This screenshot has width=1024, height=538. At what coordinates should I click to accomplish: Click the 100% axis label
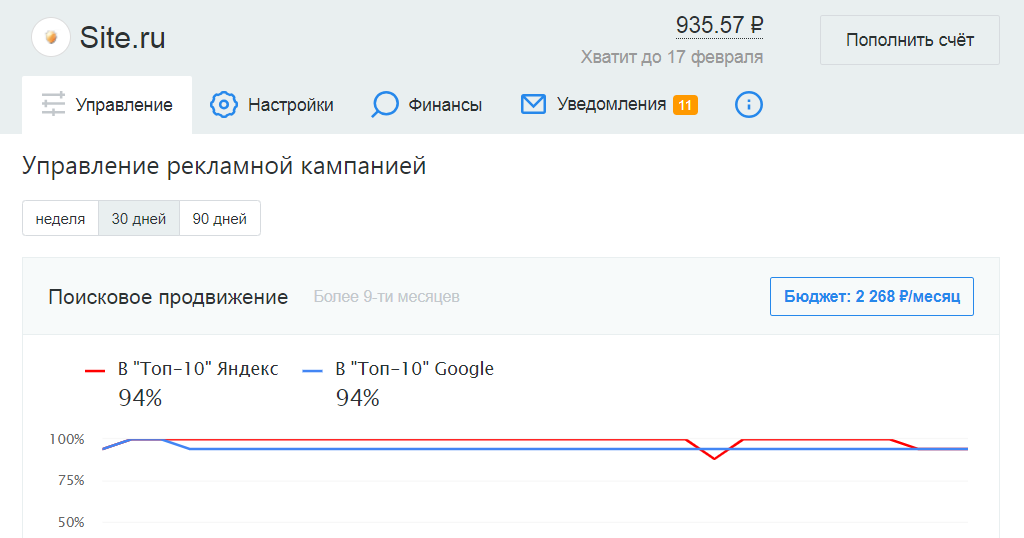click(x=67, y=439)
